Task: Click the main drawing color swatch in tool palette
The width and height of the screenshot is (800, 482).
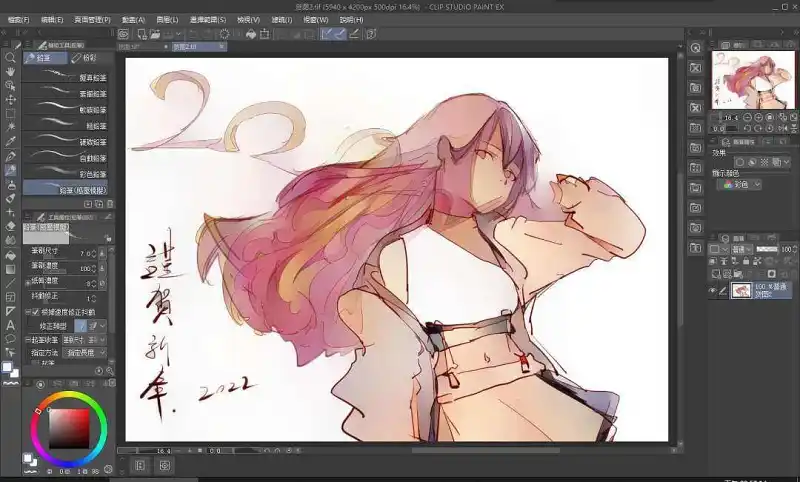Action: 7,367
